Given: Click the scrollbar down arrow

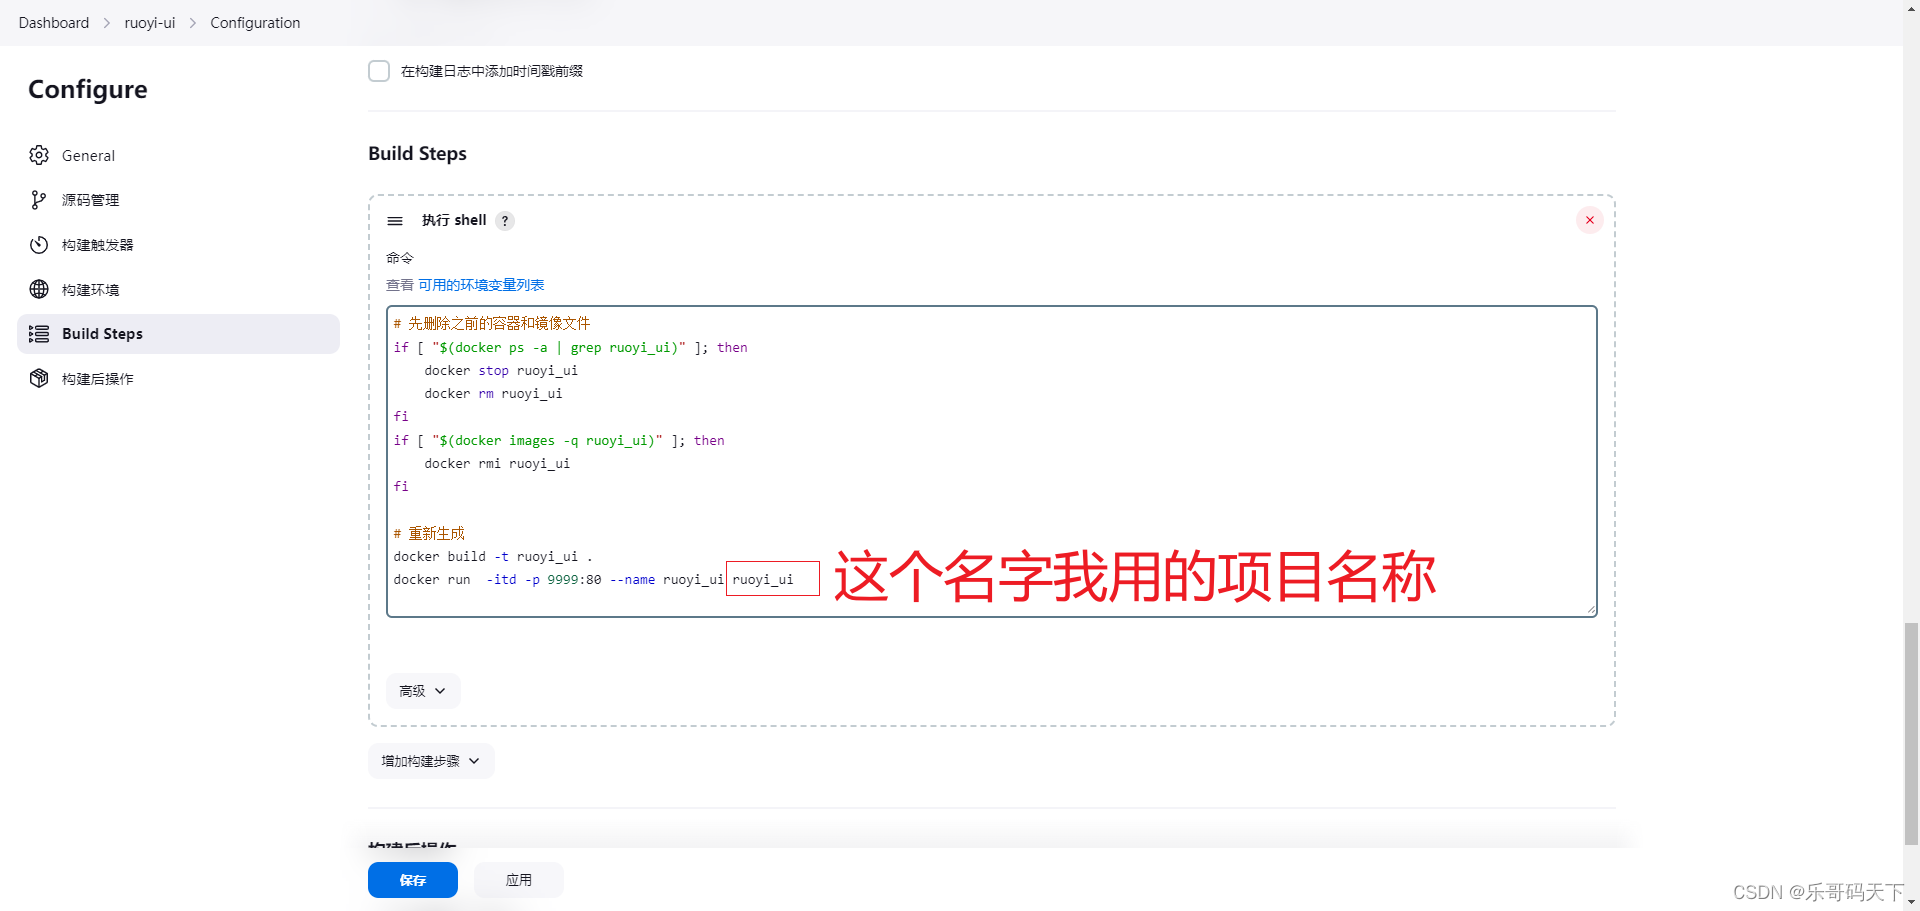Looking at the screenshot, I should pos(1911,902).
